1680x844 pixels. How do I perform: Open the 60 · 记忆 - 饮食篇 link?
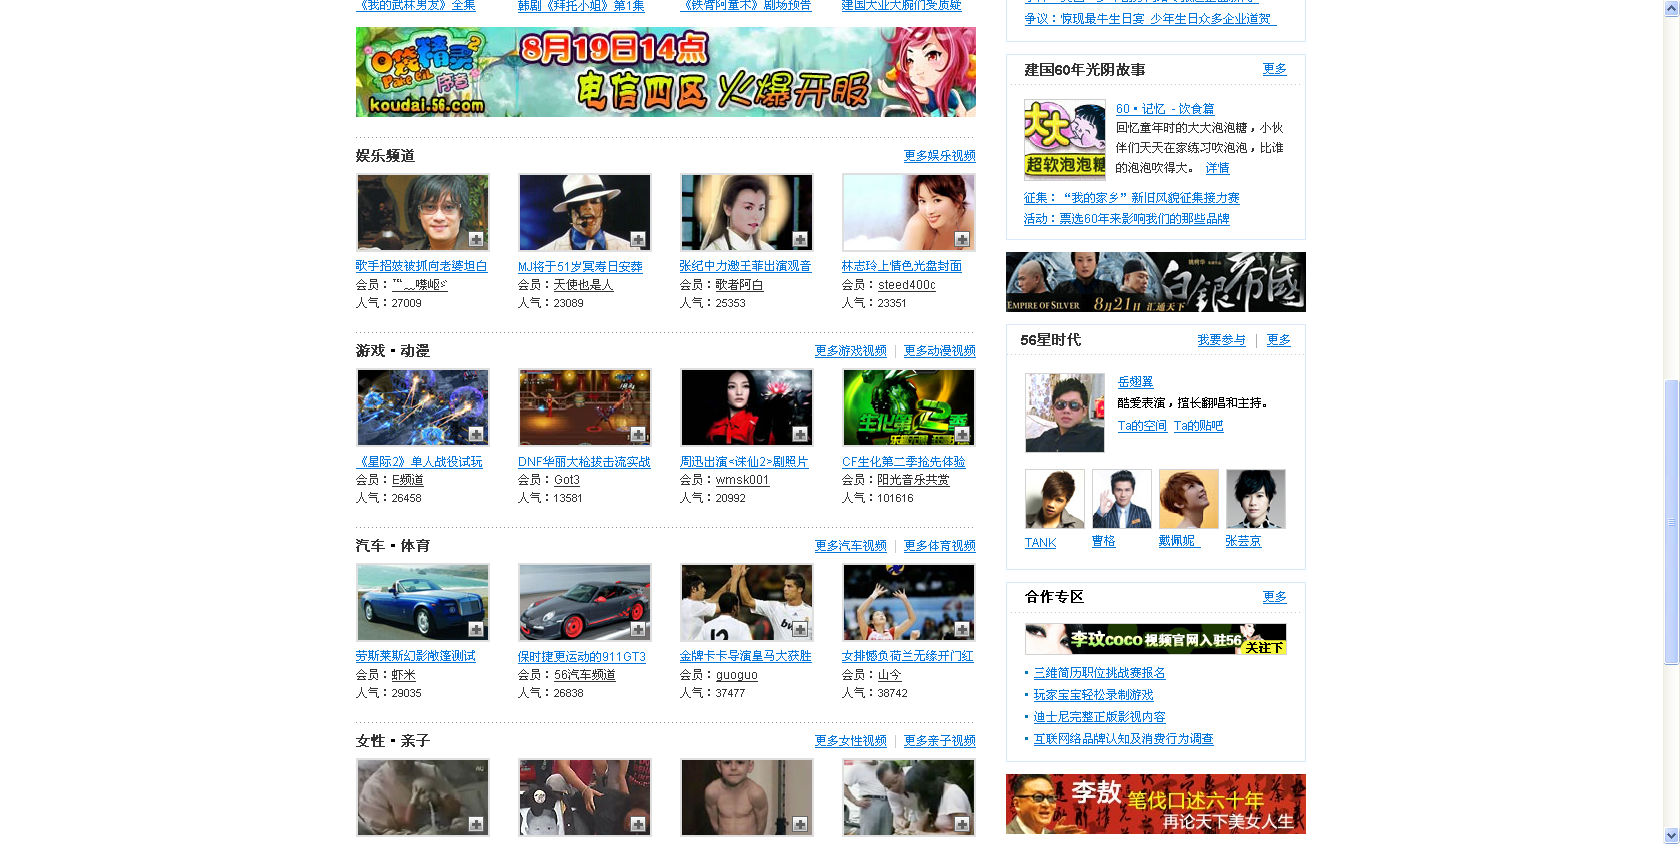click(1165, 109)
